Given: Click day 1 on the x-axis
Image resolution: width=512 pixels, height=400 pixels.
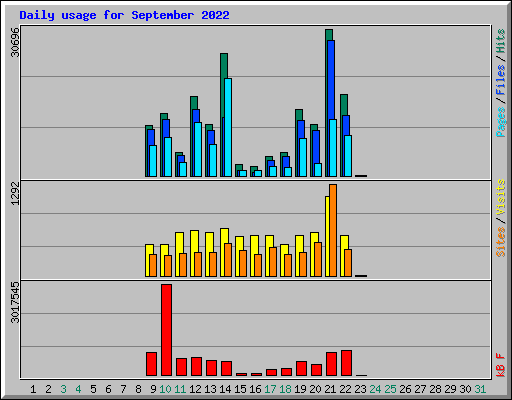Looking at the screenshot, I should click(x=33, y=389).
